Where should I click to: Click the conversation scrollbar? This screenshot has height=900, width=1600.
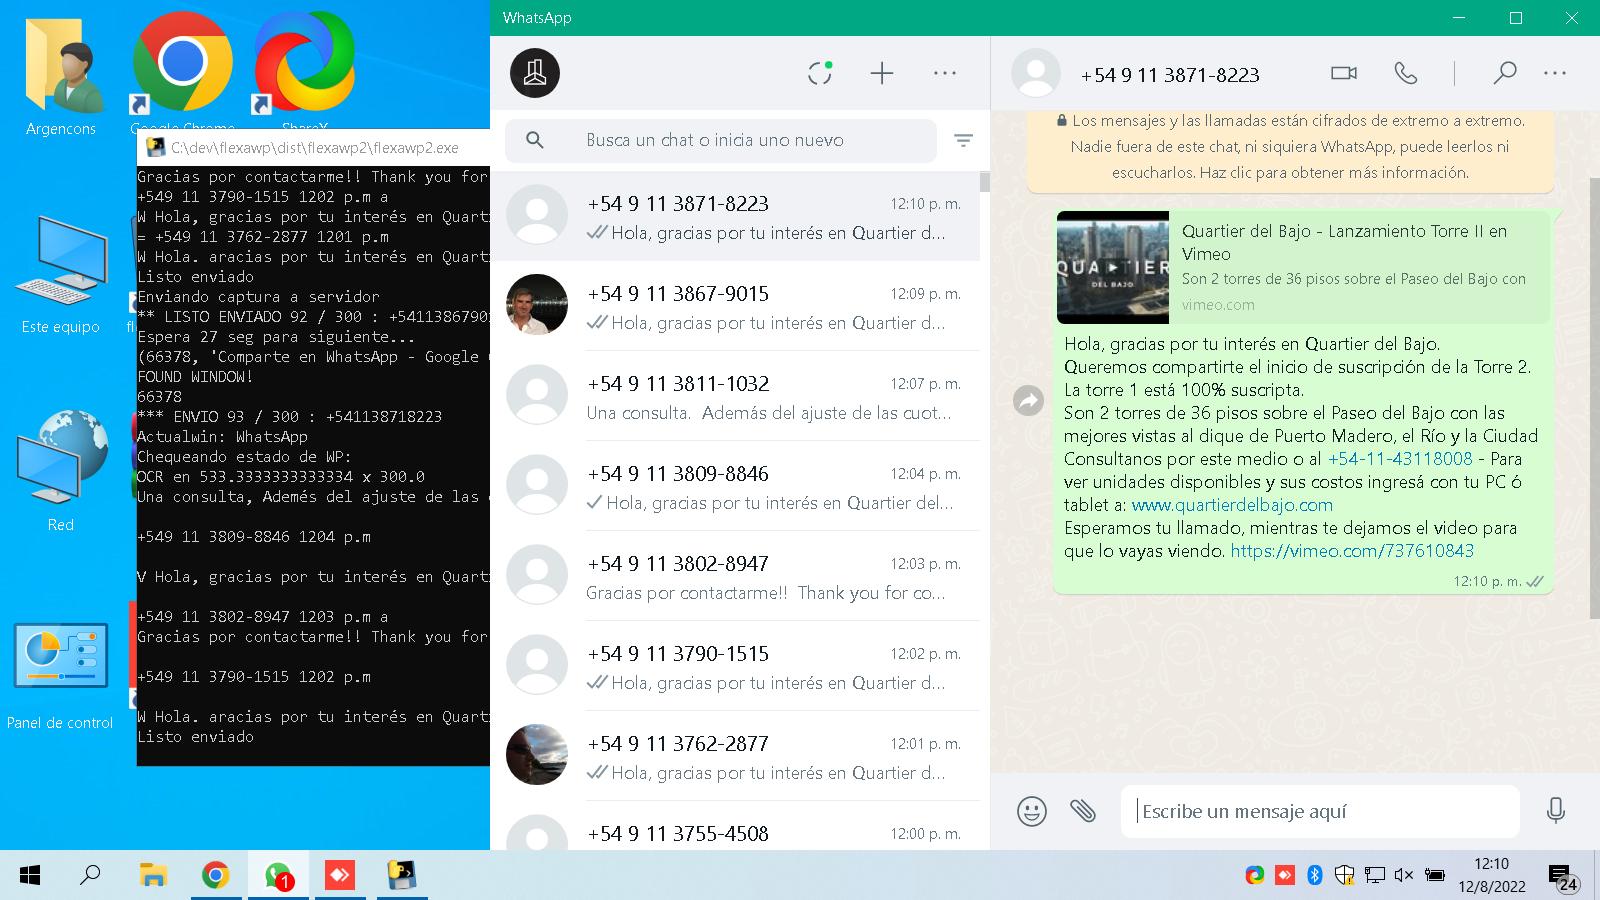[1594, 398]
